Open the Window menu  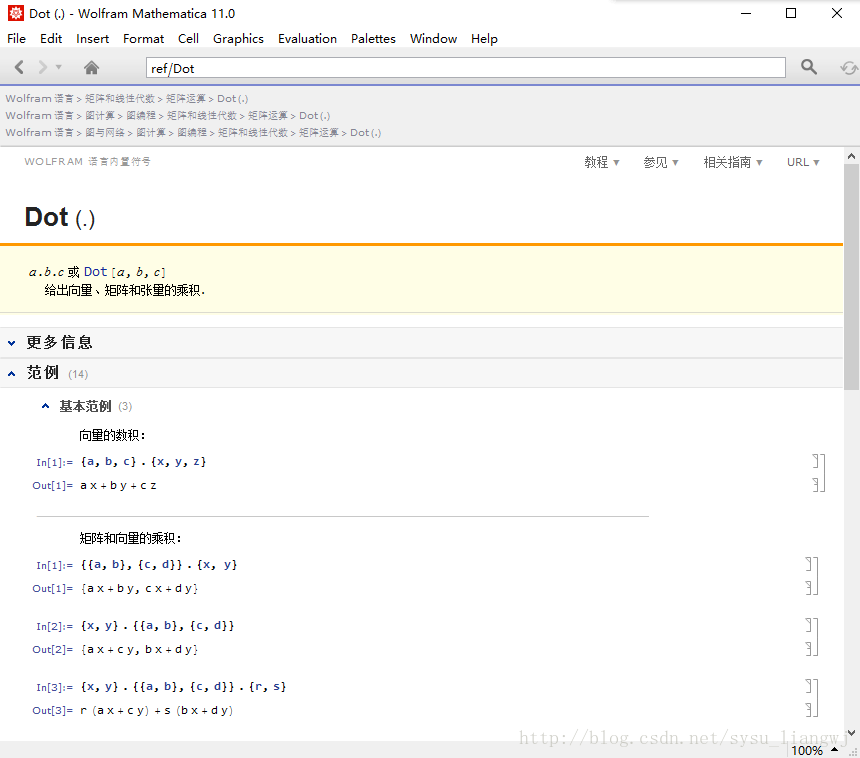[433, 38]
